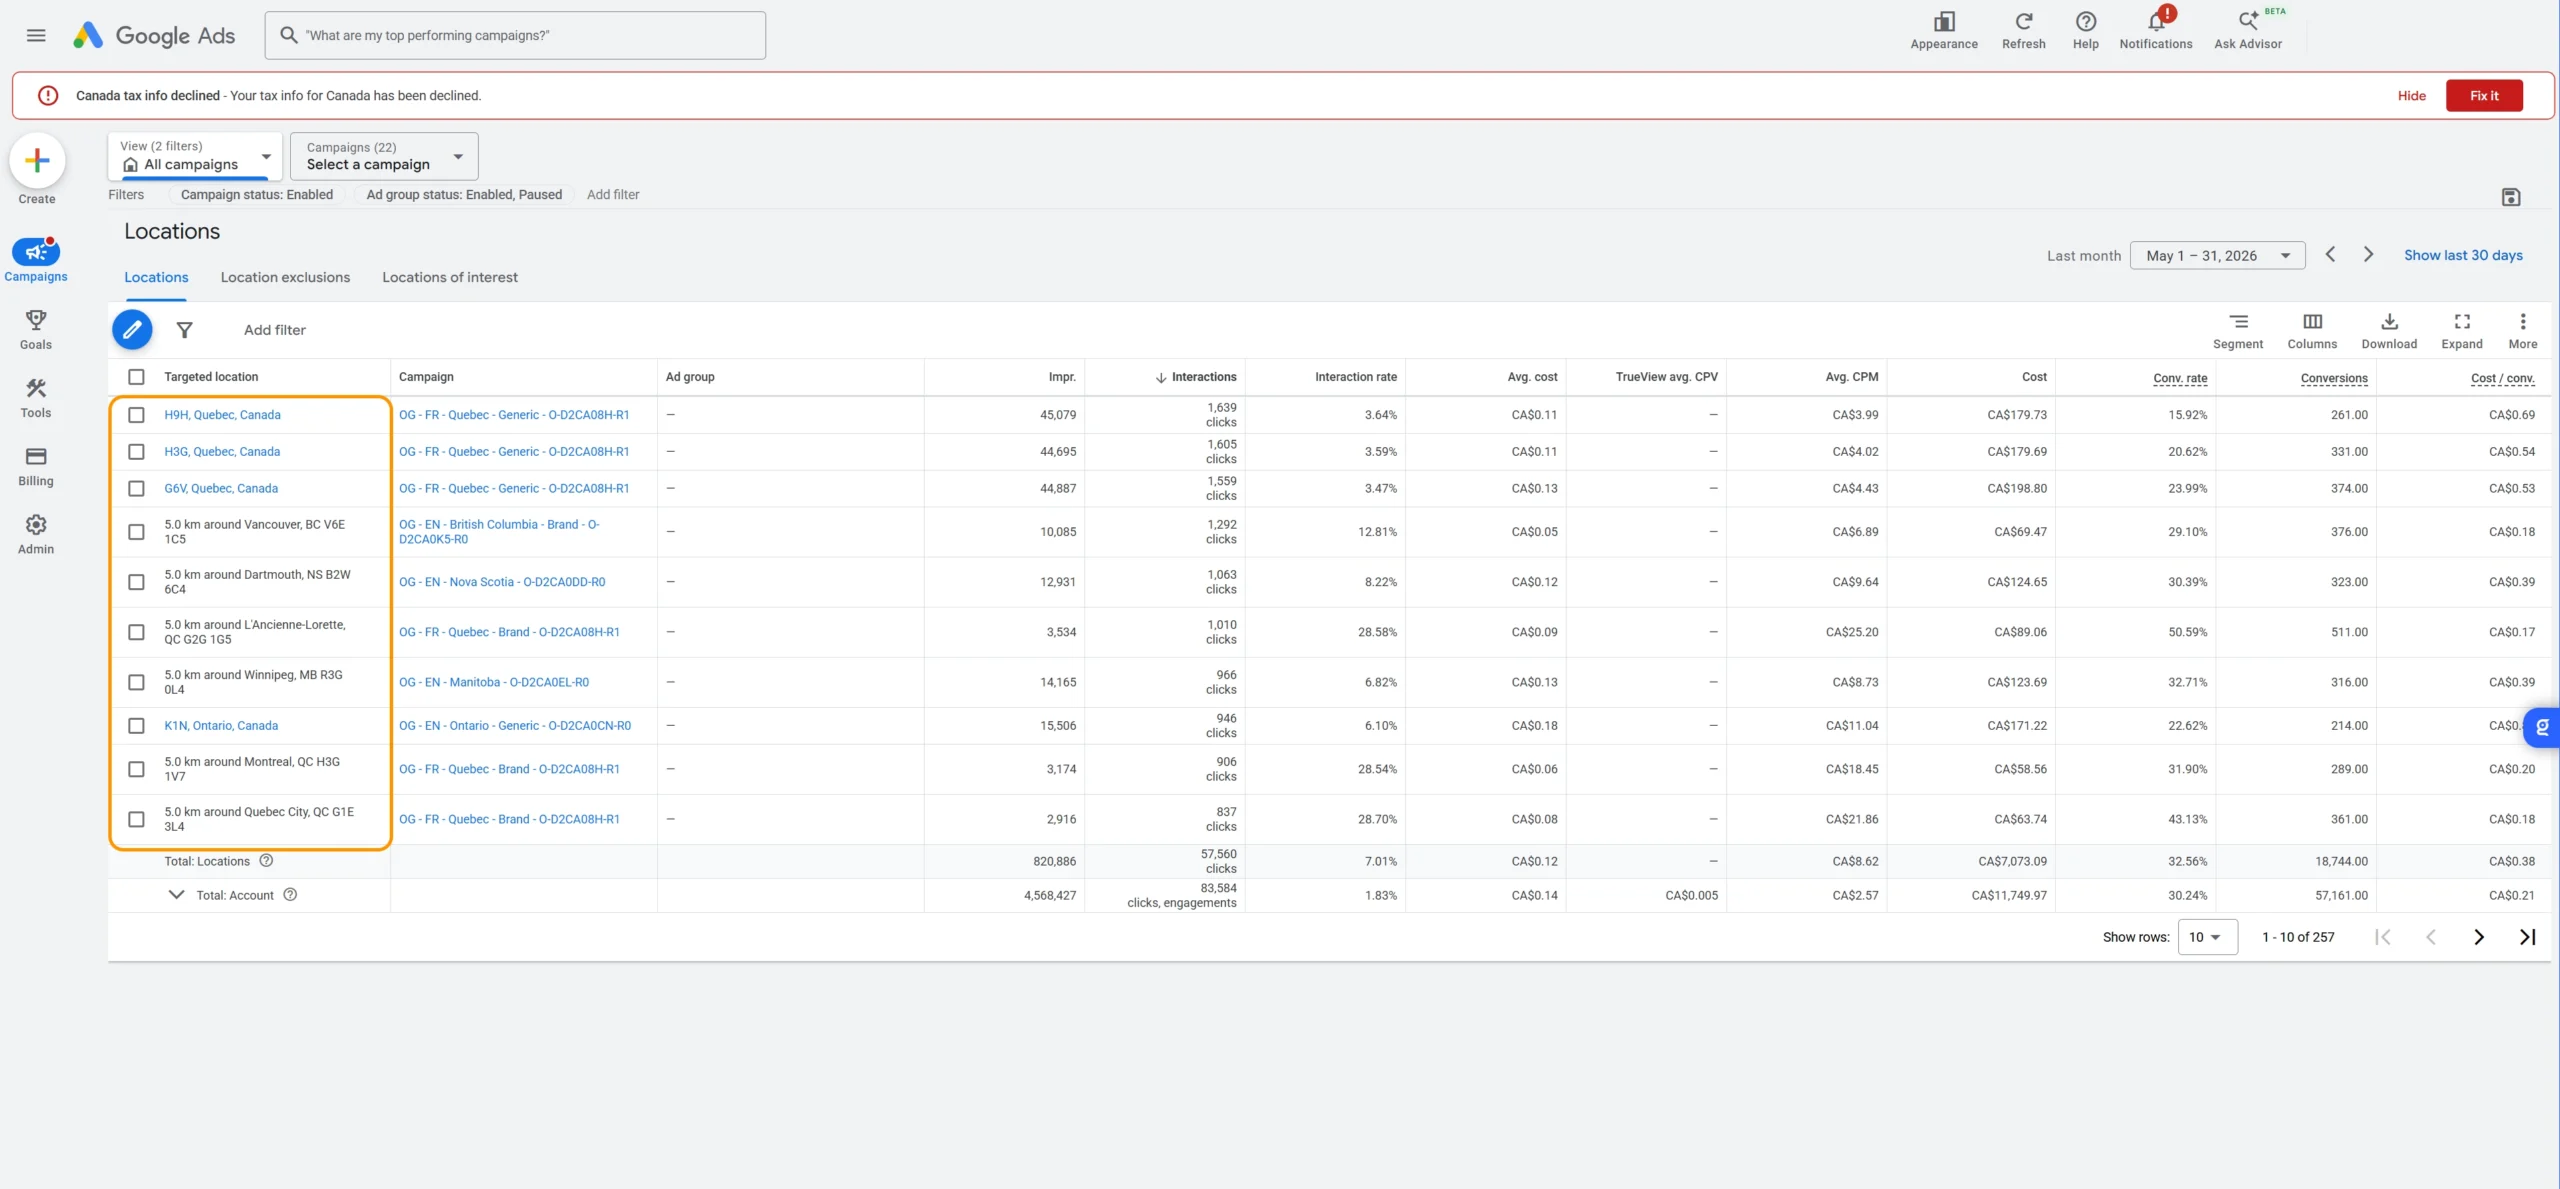This screenshot has width=2560, height=1189.
Task: Open the More options menu
Action: (x=2522, y=330)
